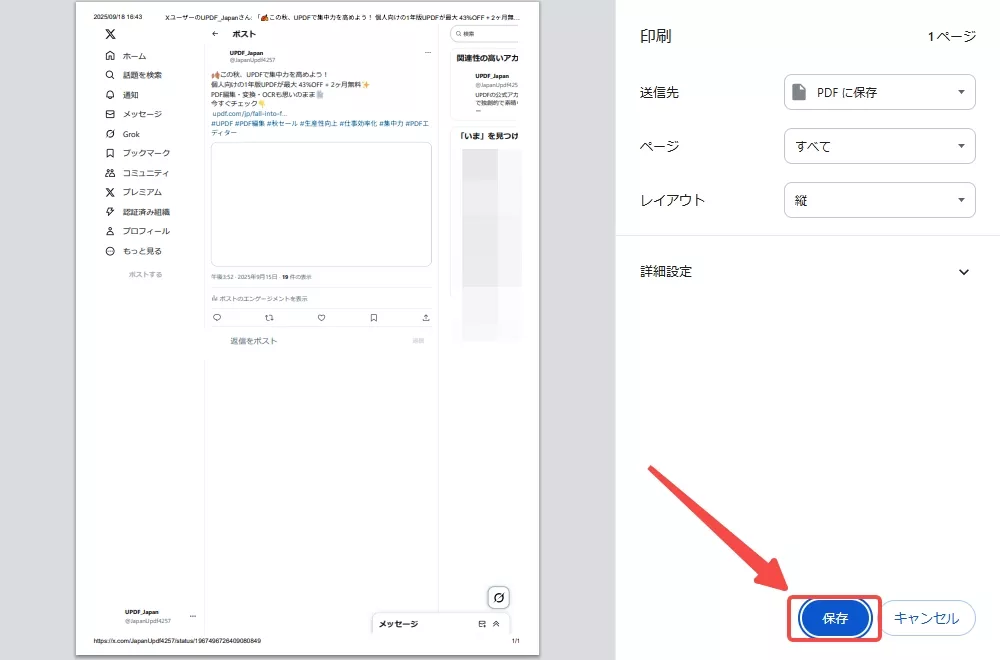Click the もっと見る menu label
Viewport: 1000px width, 660px height.
pyautogui.click(x=142, y=251)
